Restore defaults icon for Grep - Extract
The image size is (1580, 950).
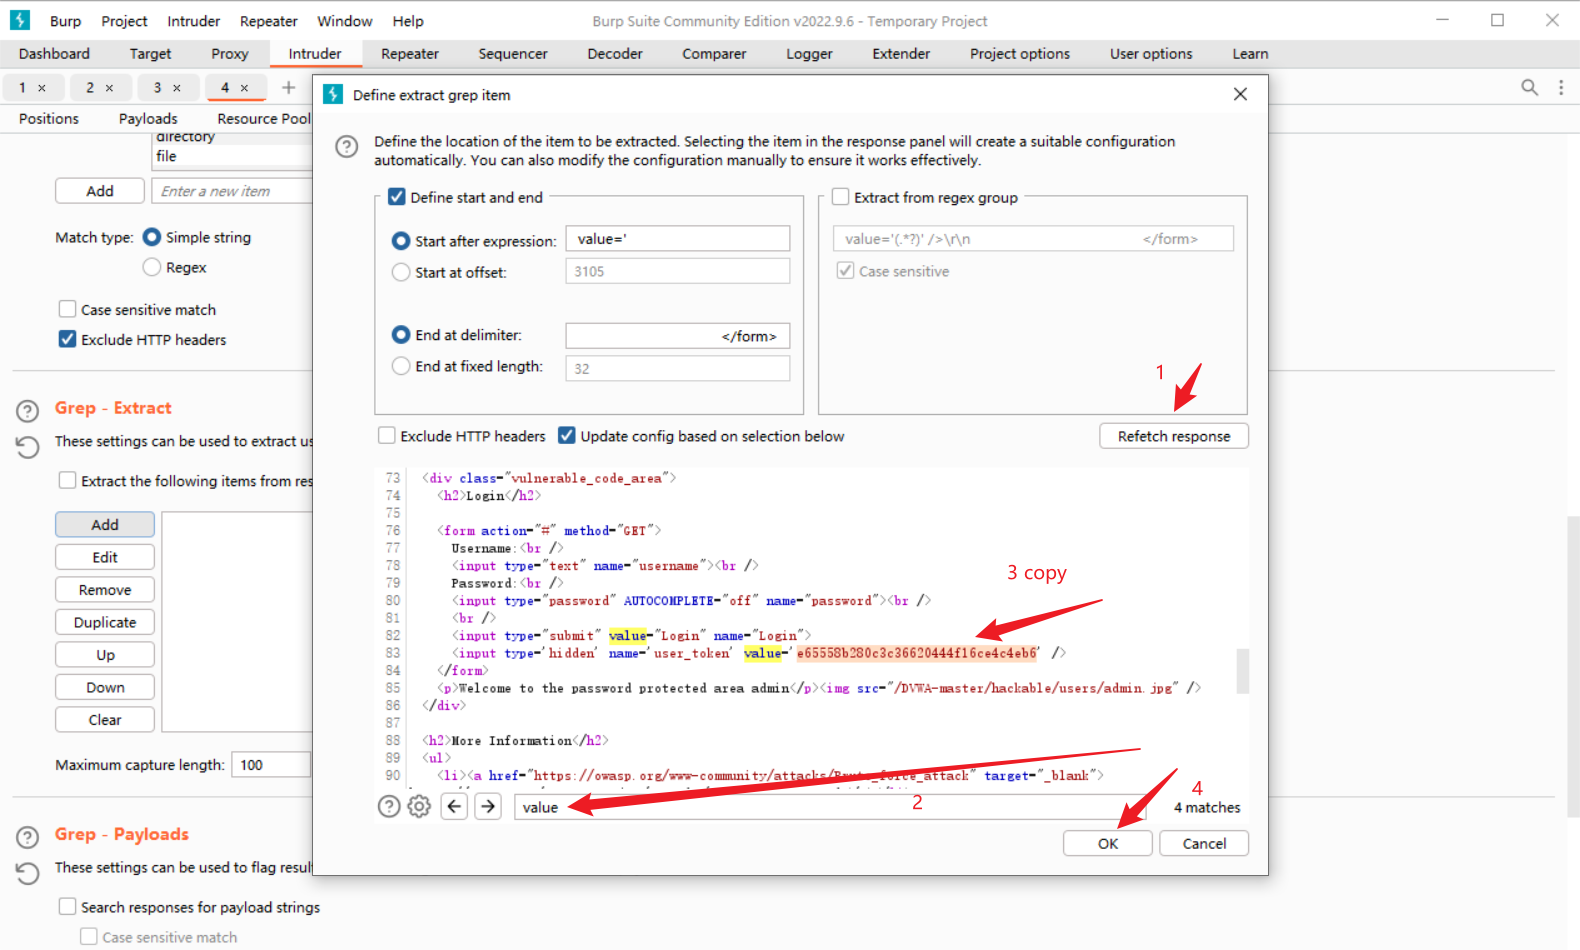click(28, 446)
